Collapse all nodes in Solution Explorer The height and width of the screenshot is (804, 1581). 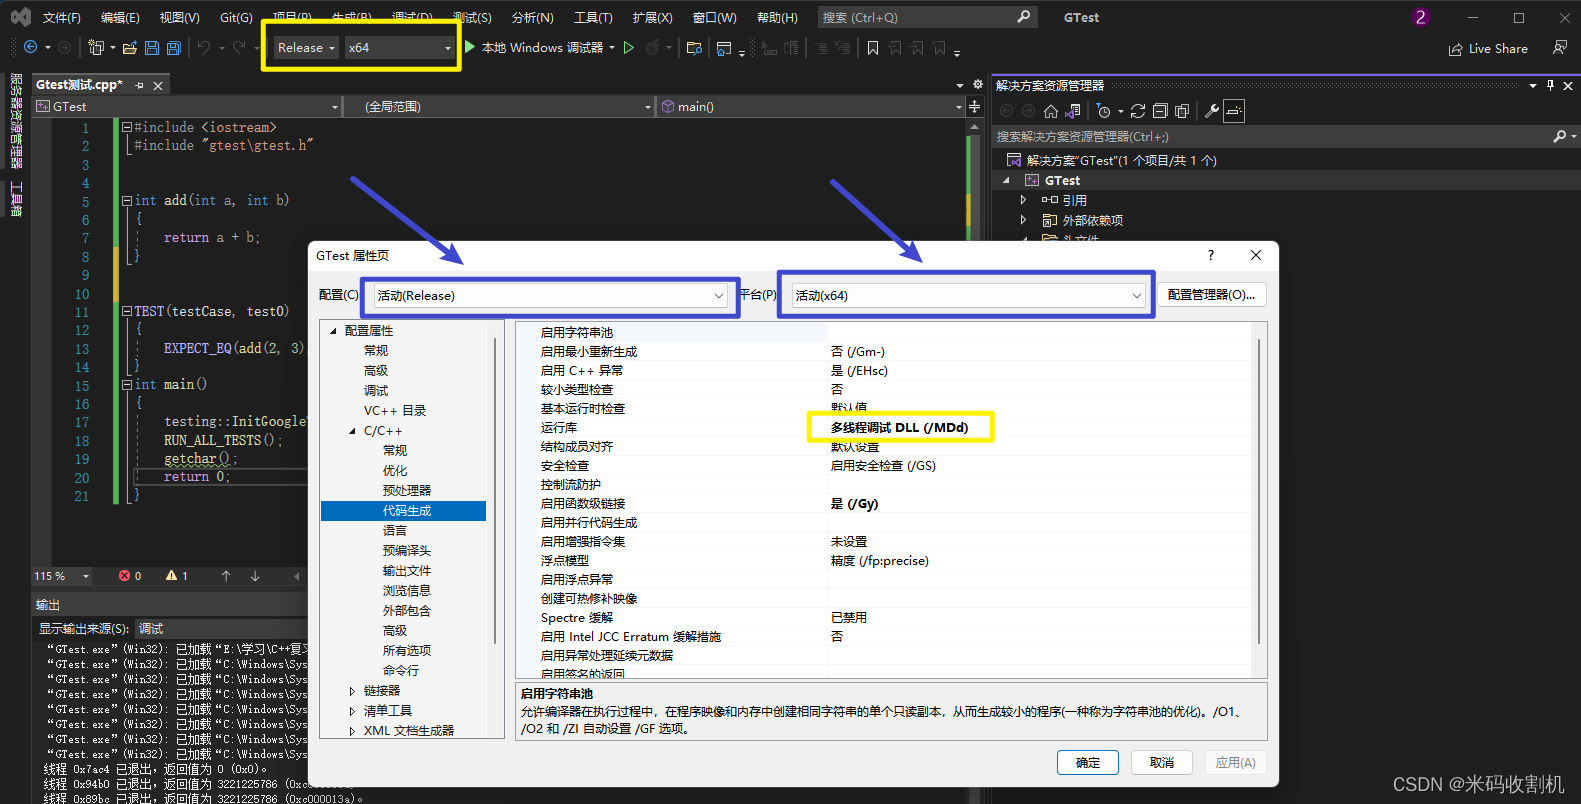coord(1160,111)
